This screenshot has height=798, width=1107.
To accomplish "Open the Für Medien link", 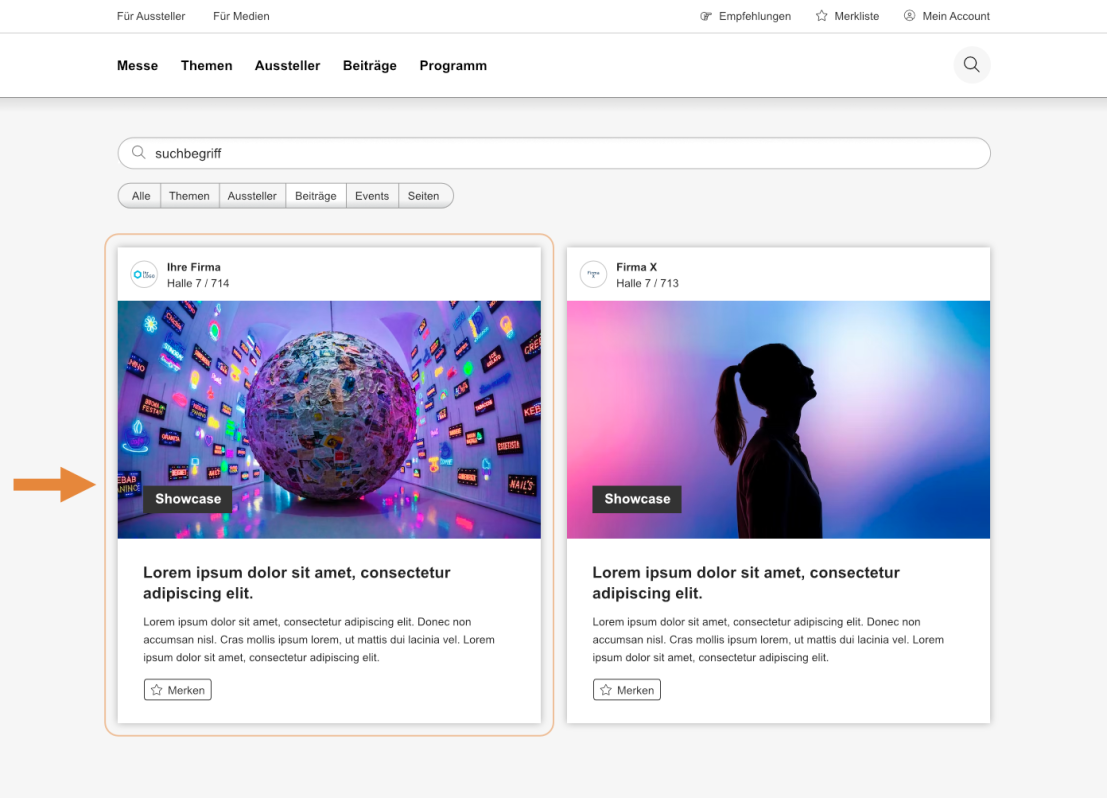I will pos(241,16).
